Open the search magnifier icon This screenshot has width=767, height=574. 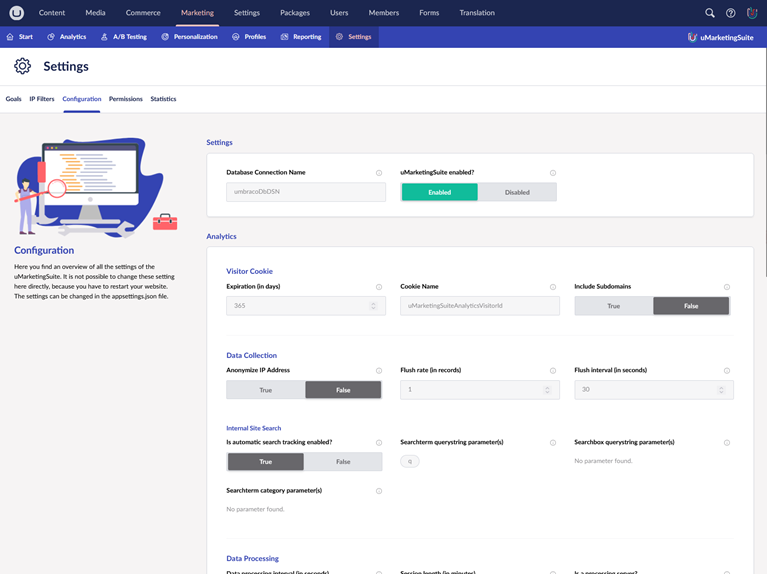pyautogui.click(x=710, y=13)
